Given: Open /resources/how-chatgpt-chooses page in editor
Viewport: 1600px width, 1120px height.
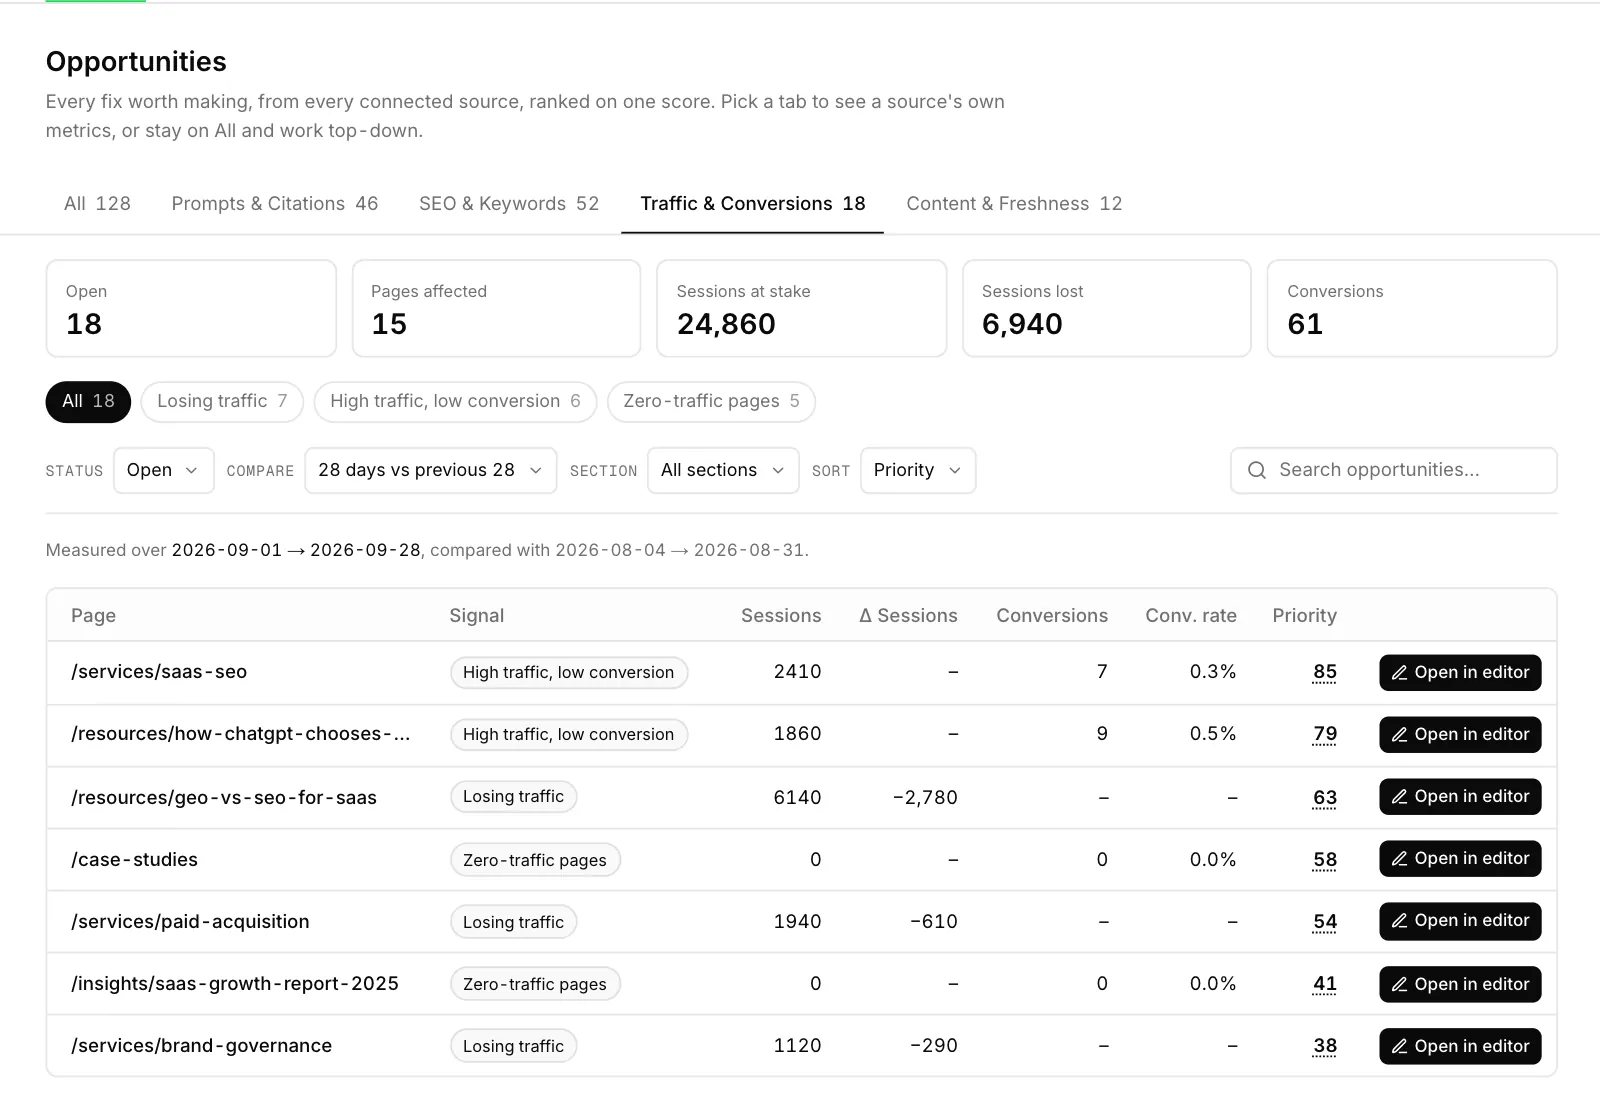Looking at the screenshot, I should click(x=1460, y=734).
